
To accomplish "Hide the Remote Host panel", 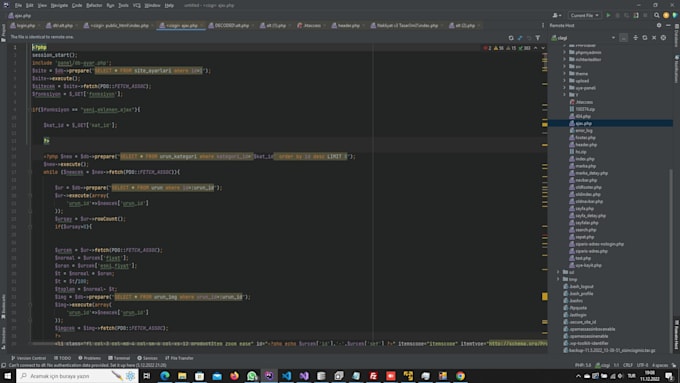I will pos(668,26).
